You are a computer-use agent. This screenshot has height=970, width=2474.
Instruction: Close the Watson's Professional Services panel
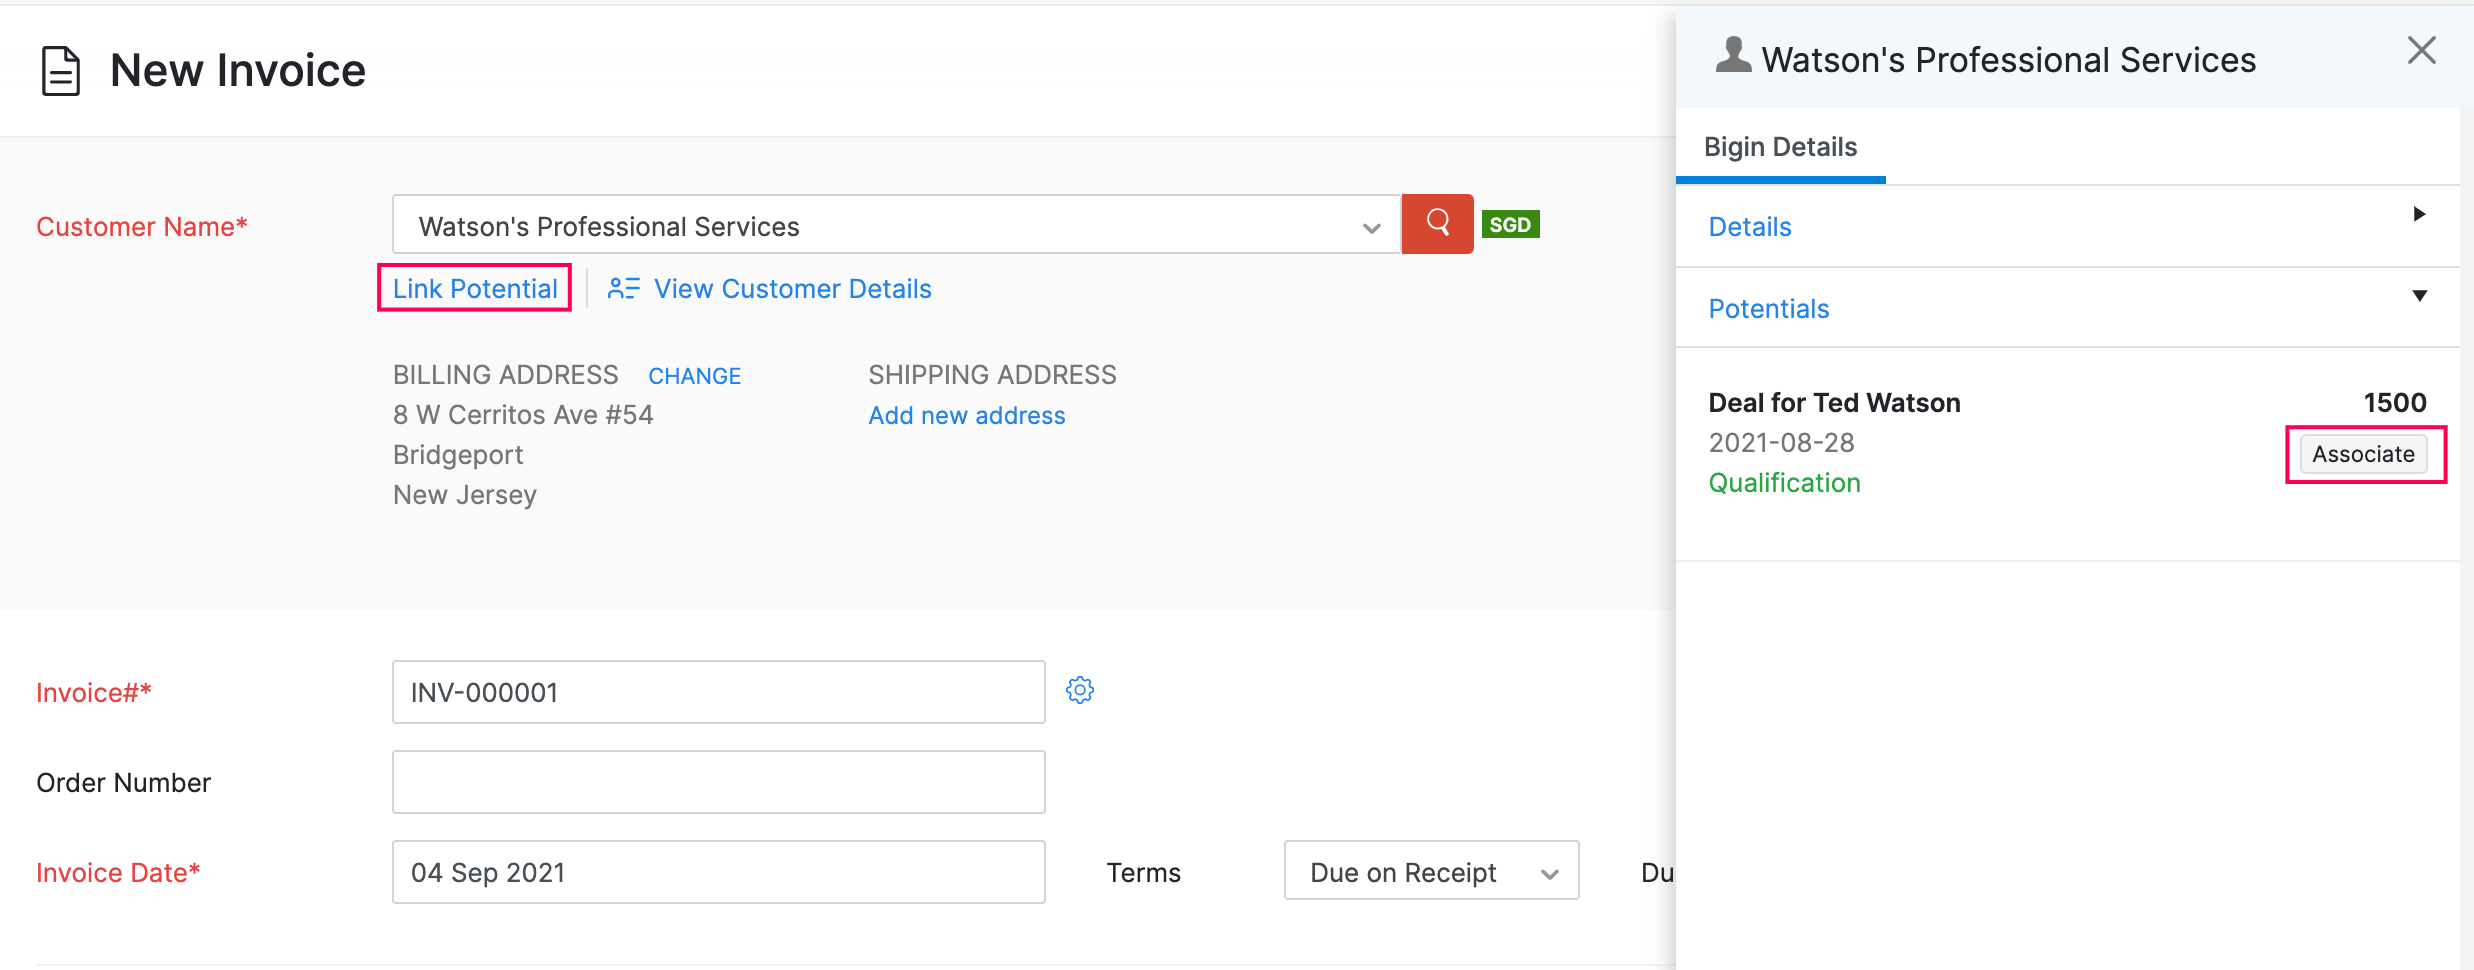tap(2421, 51)
